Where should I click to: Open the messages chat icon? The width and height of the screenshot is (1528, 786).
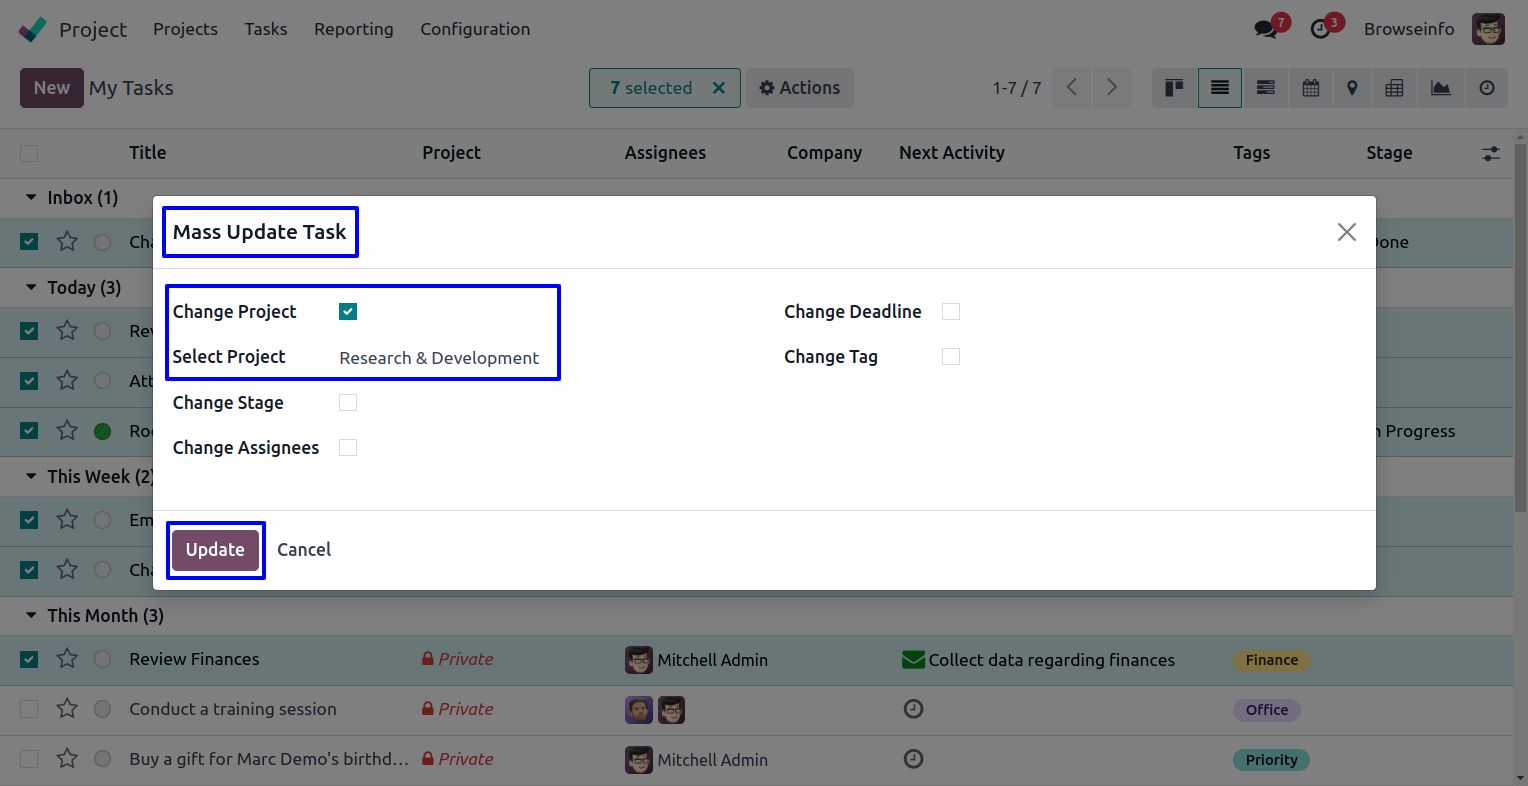(x=1266, y=29)
